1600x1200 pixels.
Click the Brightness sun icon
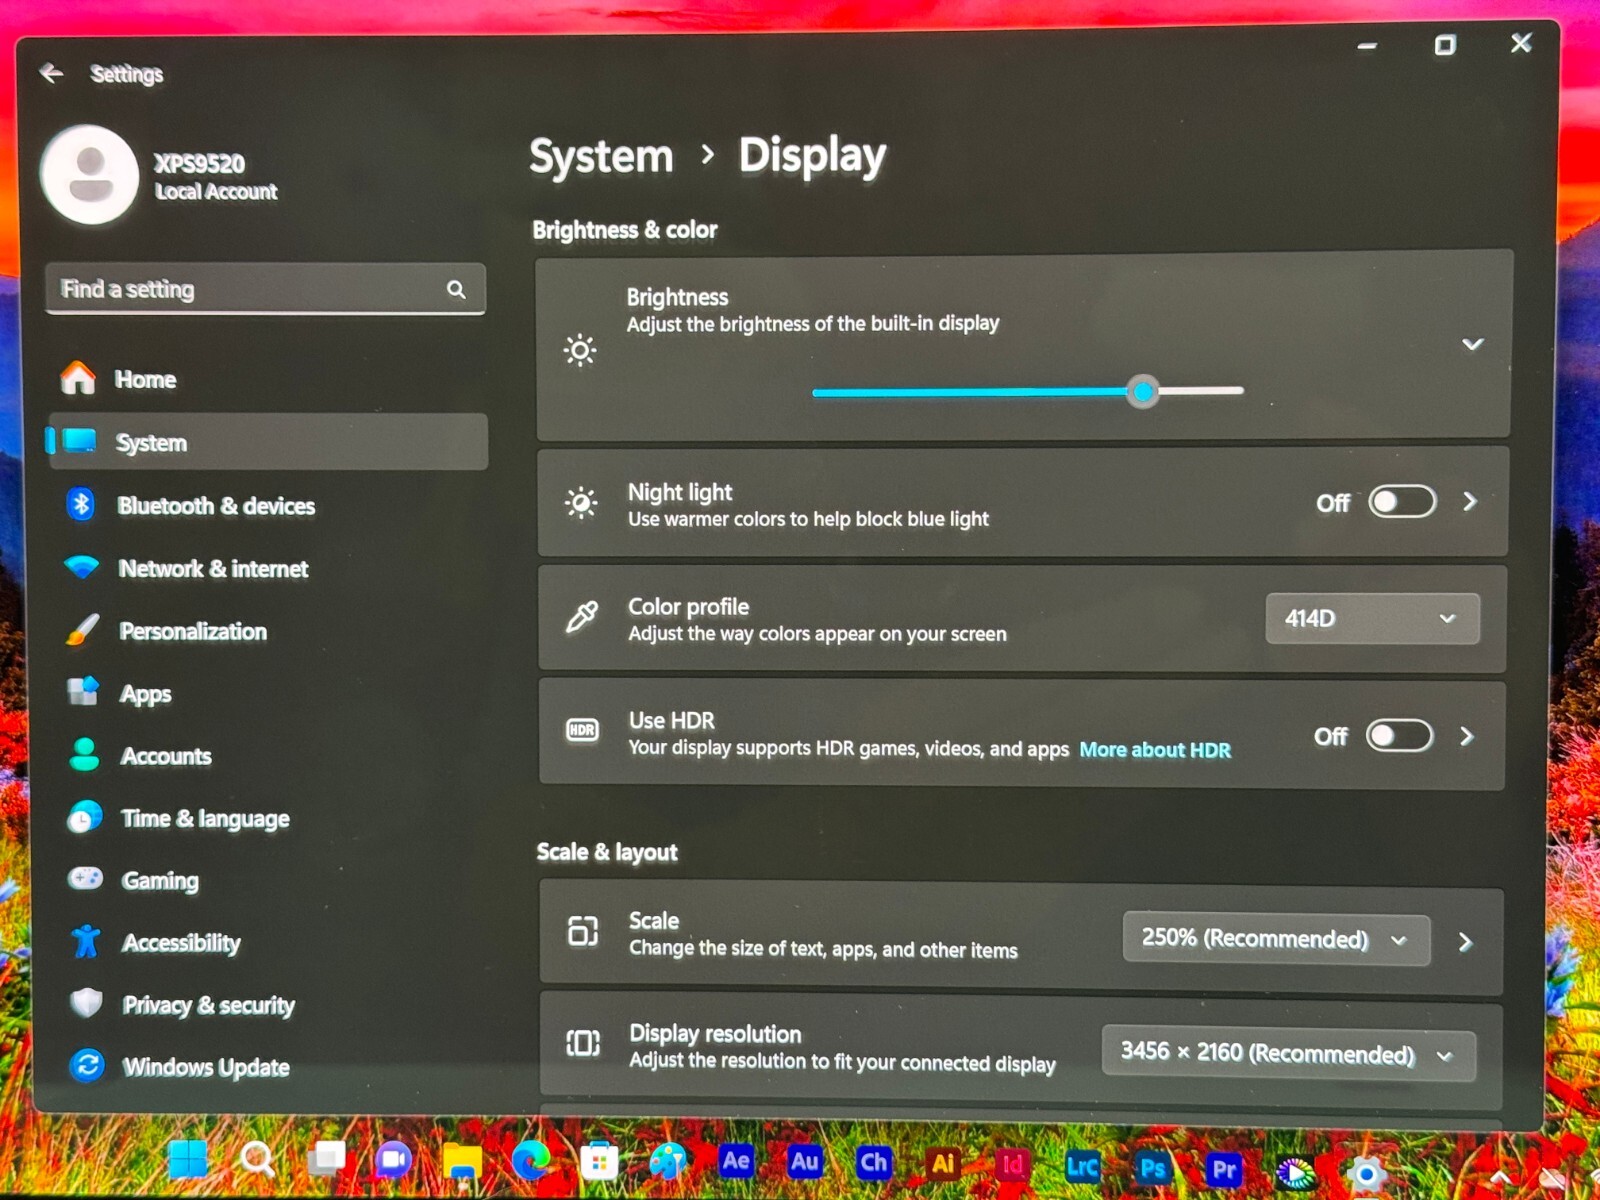pos(580,350)
